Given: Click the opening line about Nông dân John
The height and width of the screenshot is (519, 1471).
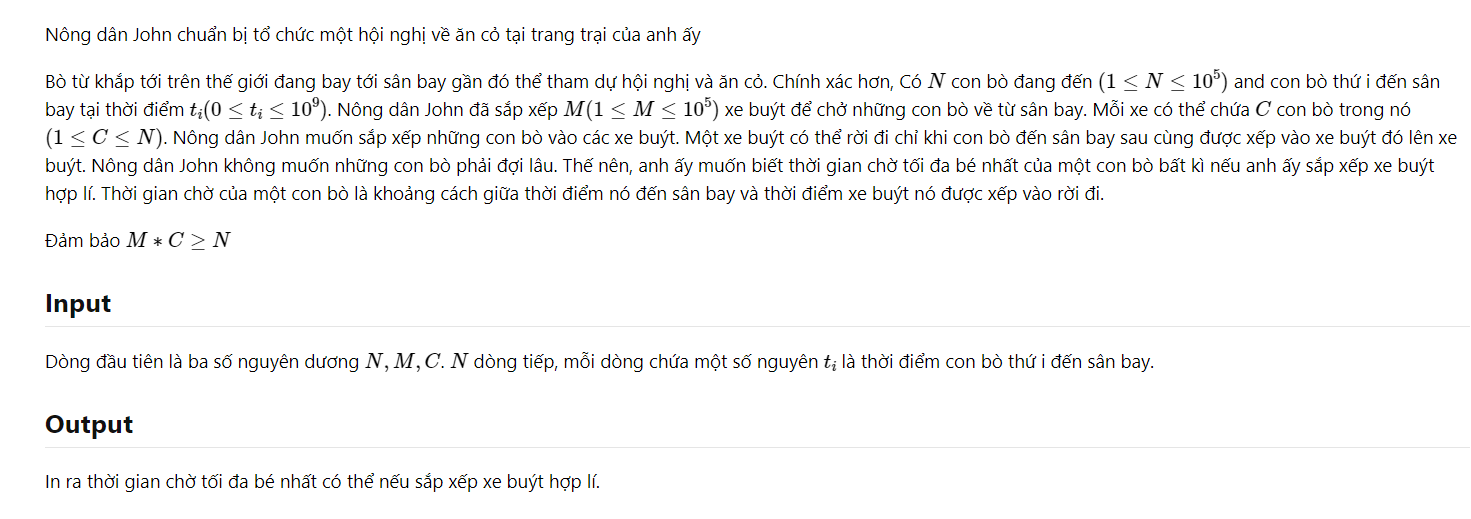Looking at the screenshot, I should coord(373,35).
